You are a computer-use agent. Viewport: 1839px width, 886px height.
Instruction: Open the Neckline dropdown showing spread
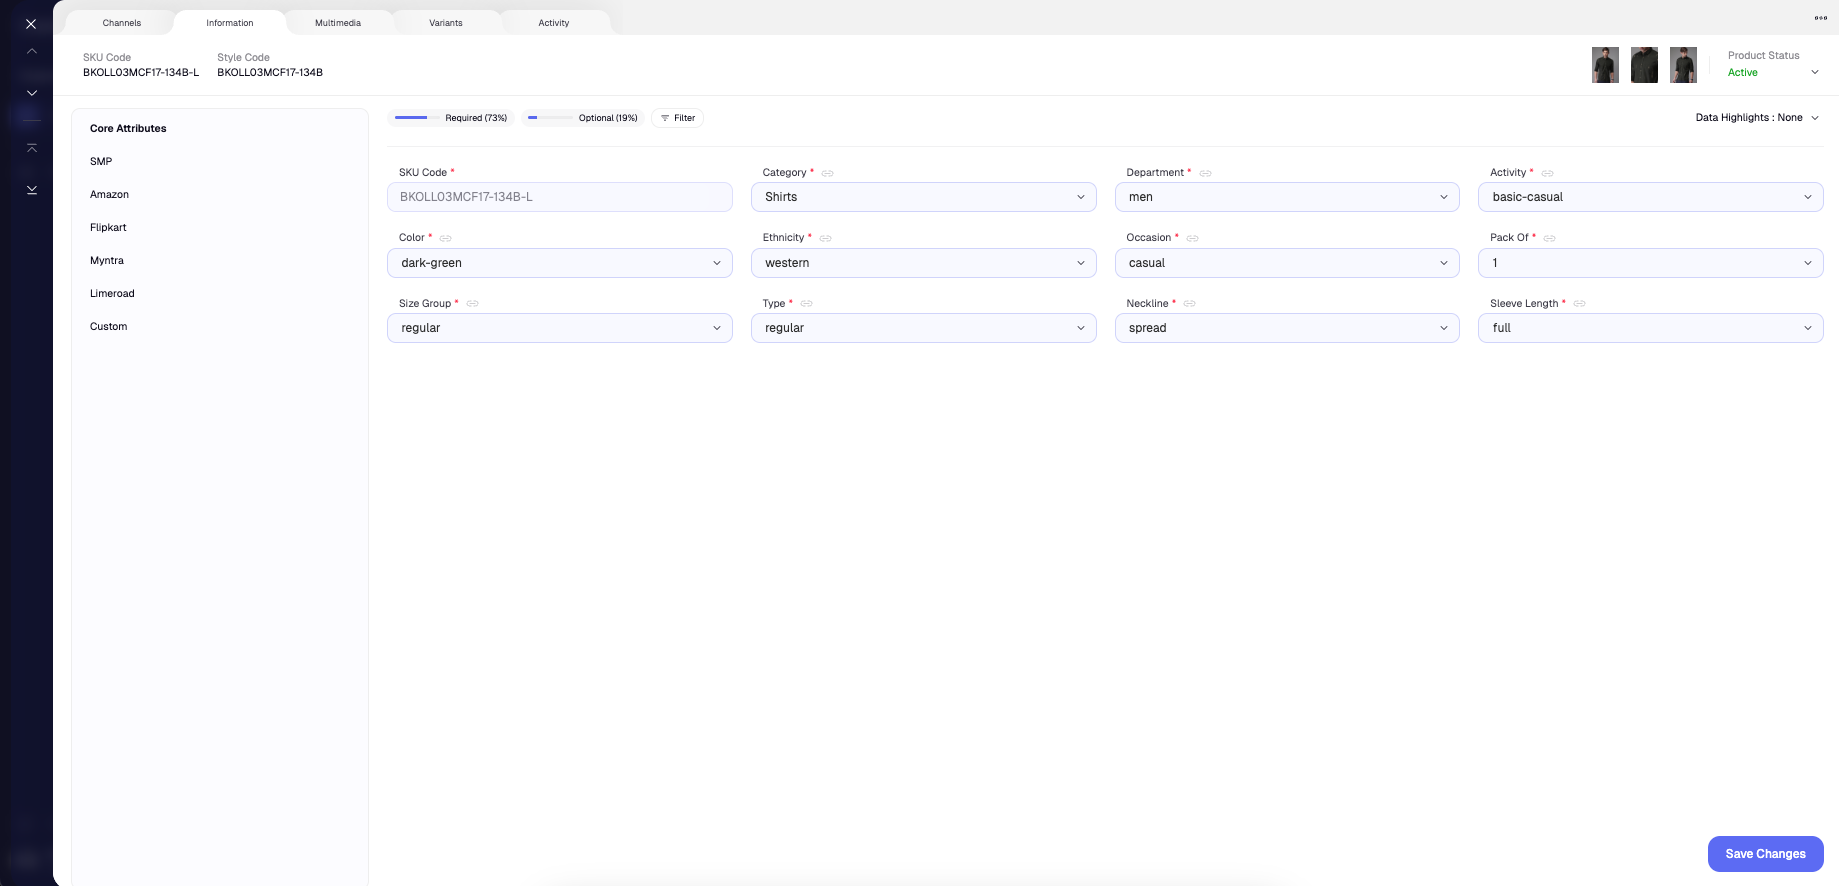1286,328
